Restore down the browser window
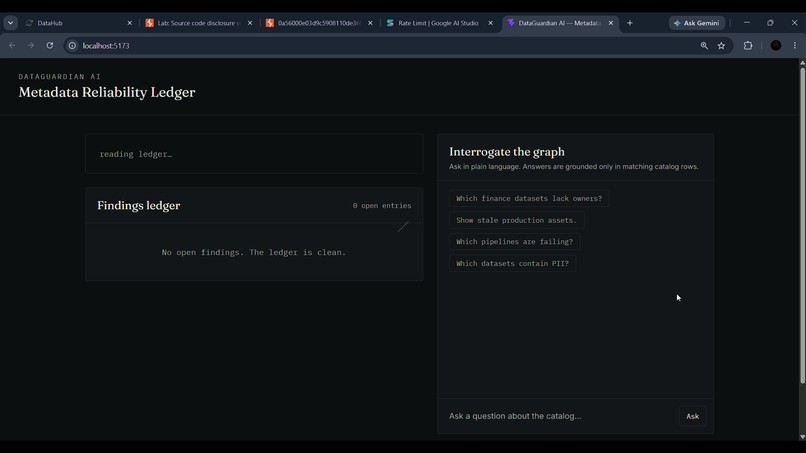 pyautogui.click(x=770, y=23)
